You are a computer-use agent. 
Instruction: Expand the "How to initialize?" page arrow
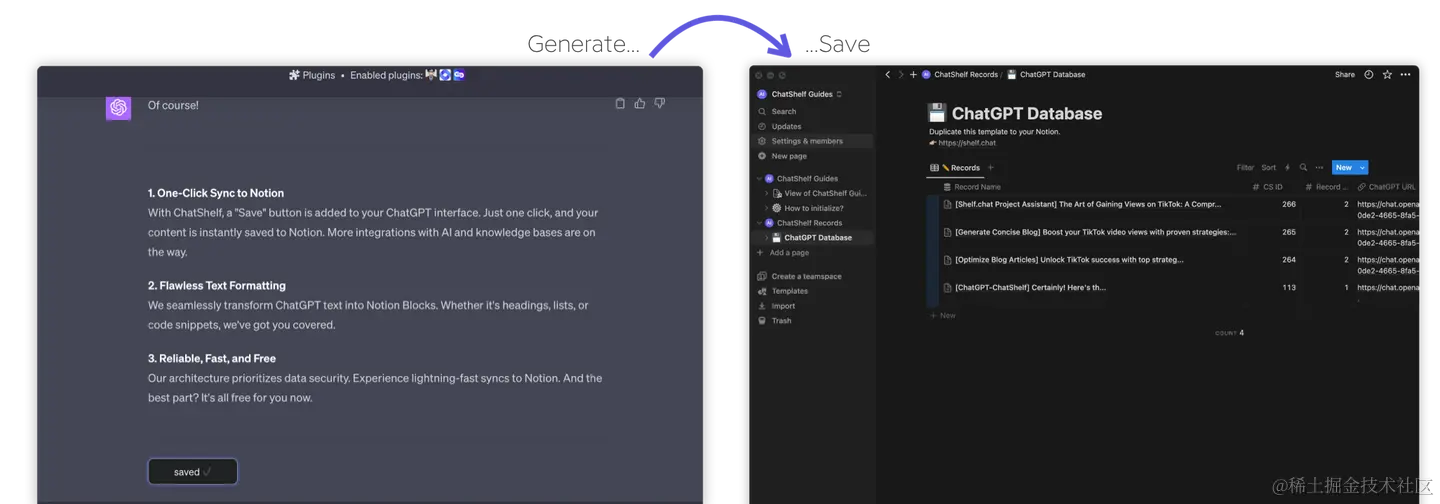pos(767,208)
